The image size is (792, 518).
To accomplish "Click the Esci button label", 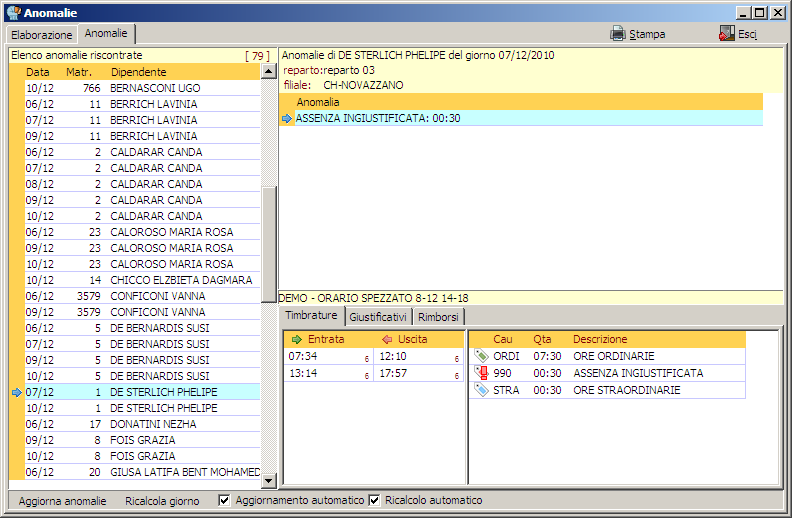I will point(748,34).
